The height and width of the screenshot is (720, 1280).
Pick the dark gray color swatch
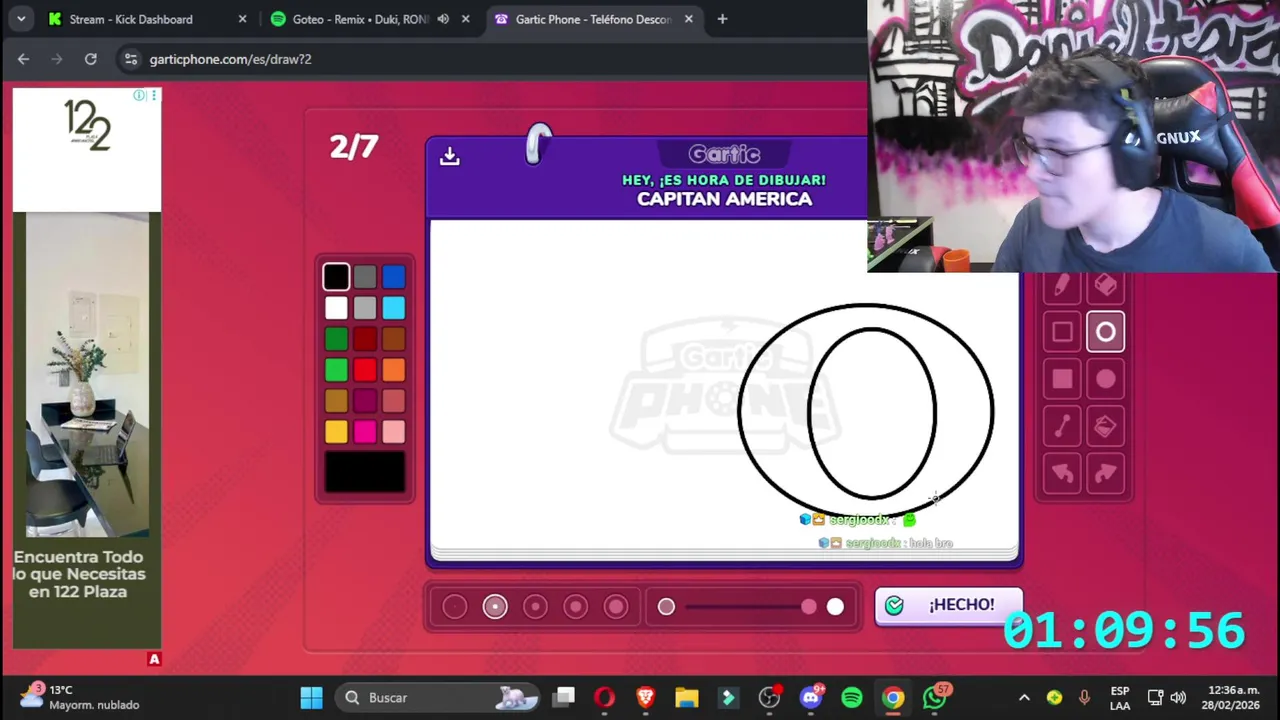point(365,277)
